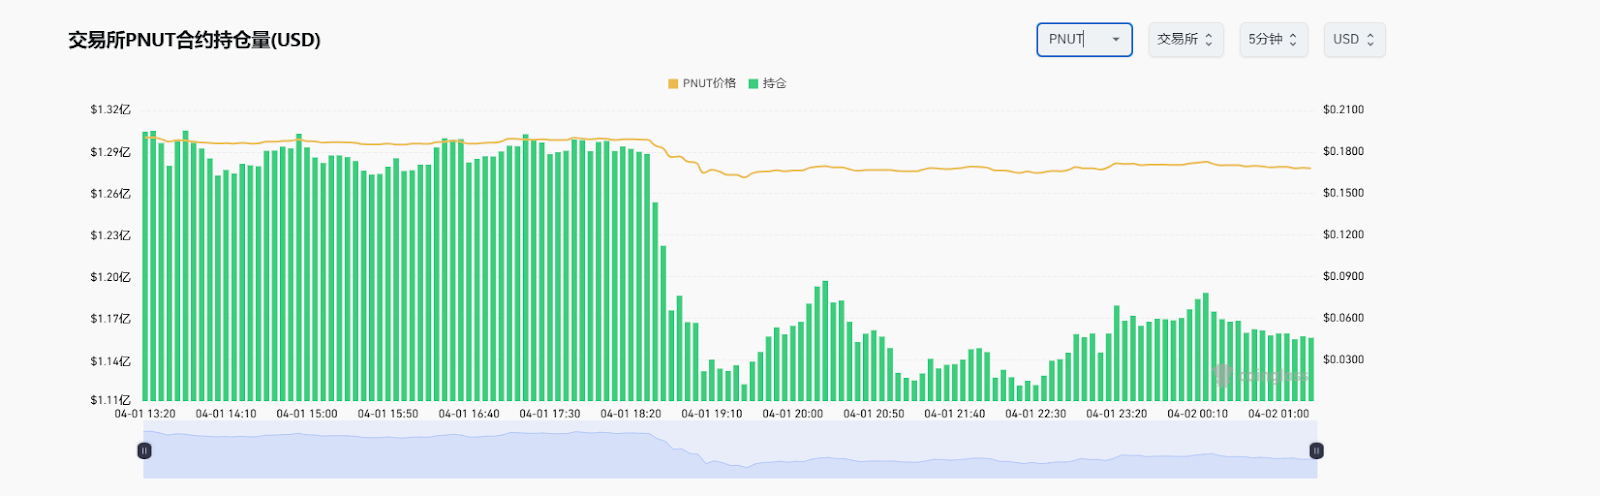
Task: Click into the PNUT symbol input field
Action: [1072, 40]
